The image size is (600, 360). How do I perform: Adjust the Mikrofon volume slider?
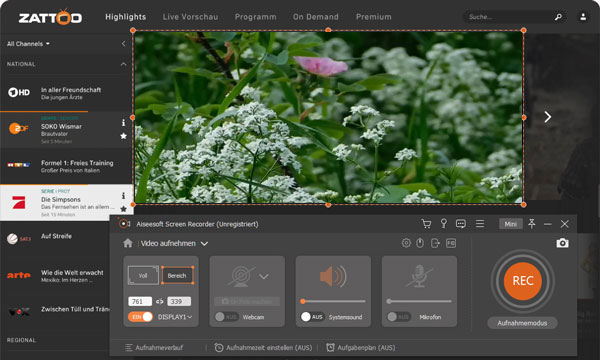(419, 301)
